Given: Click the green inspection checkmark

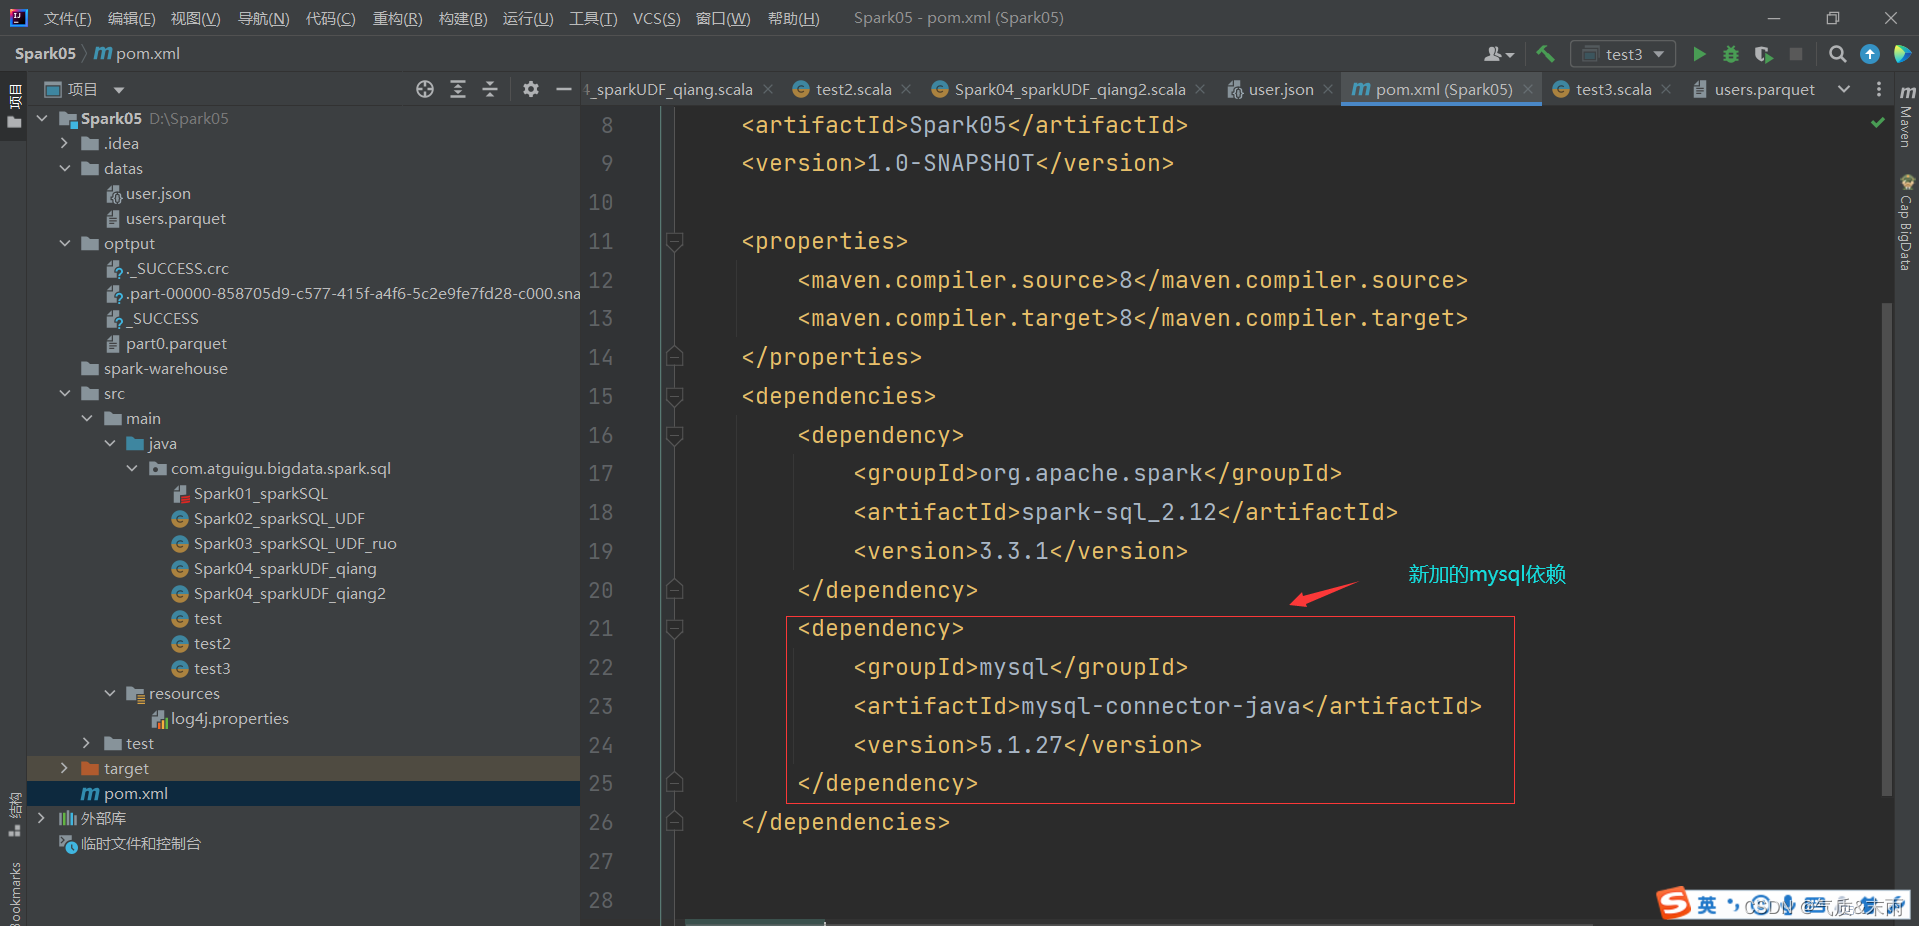Looking at the screenshot, I should tap(1877, 122).
